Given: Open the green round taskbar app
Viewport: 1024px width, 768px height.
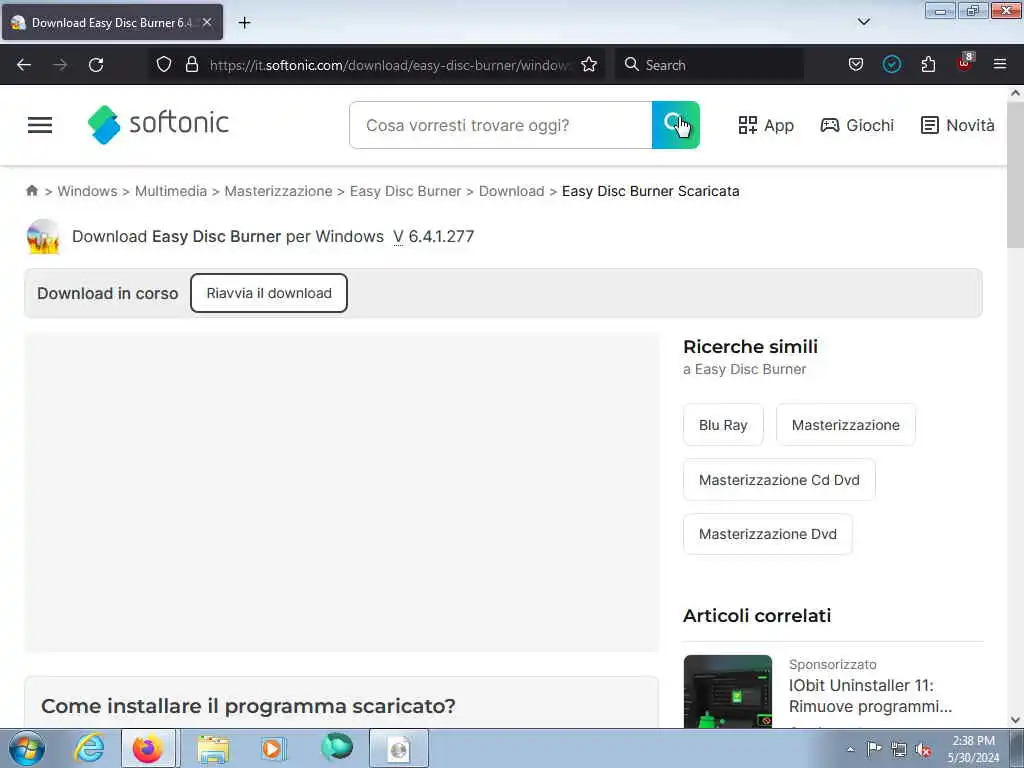Looking at the screenshot, I should coord(337,747).
